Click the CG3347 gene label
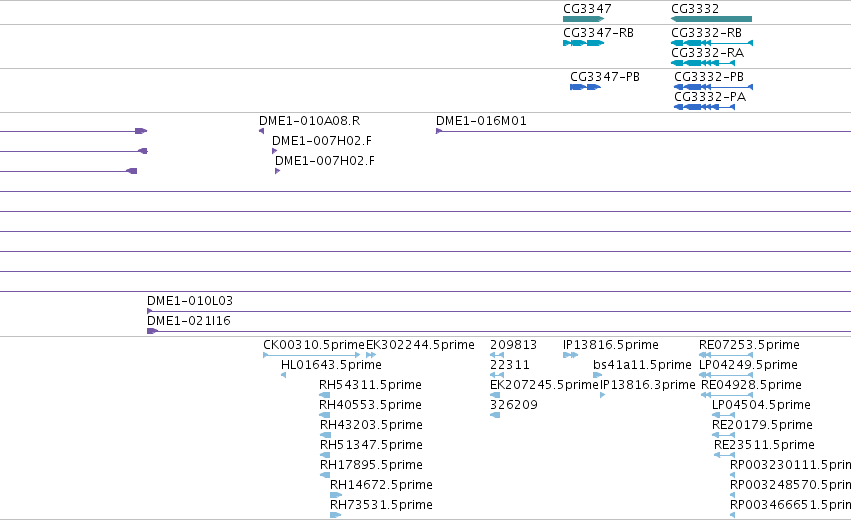This screenshot has width=851, height=520. [587, 9]
